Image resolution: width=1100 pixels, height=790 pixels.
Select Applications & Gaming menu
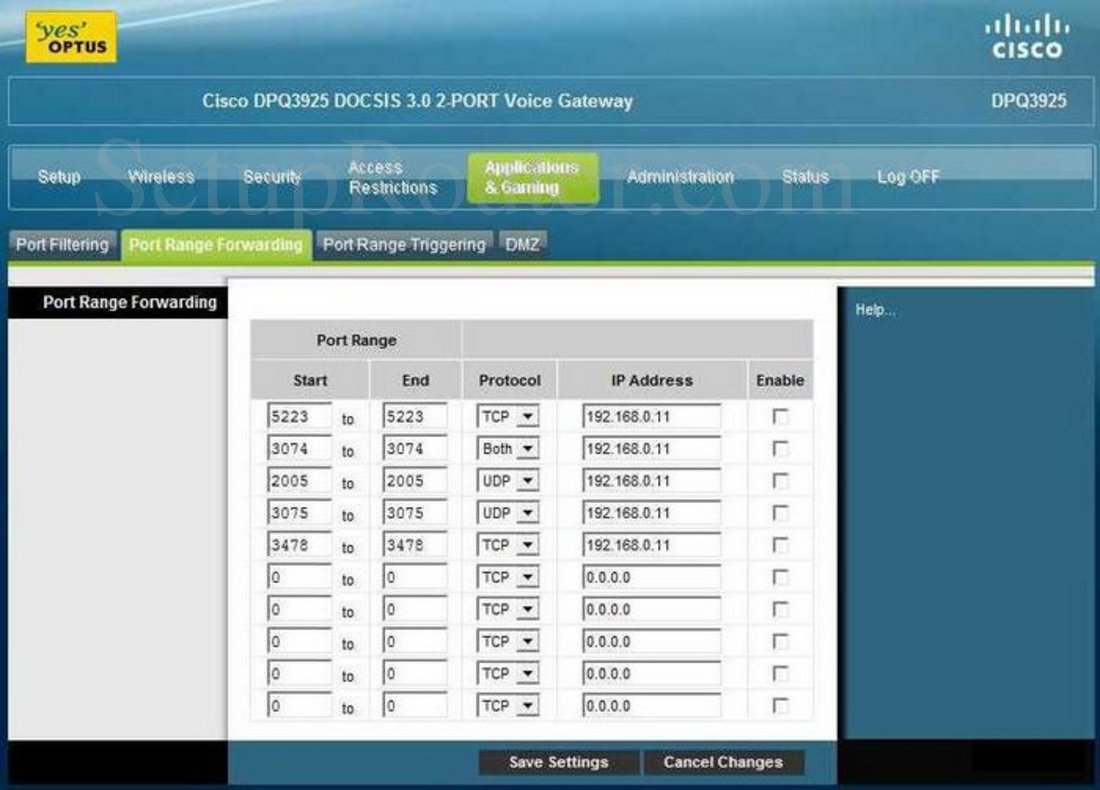click(x=532, y=178)
